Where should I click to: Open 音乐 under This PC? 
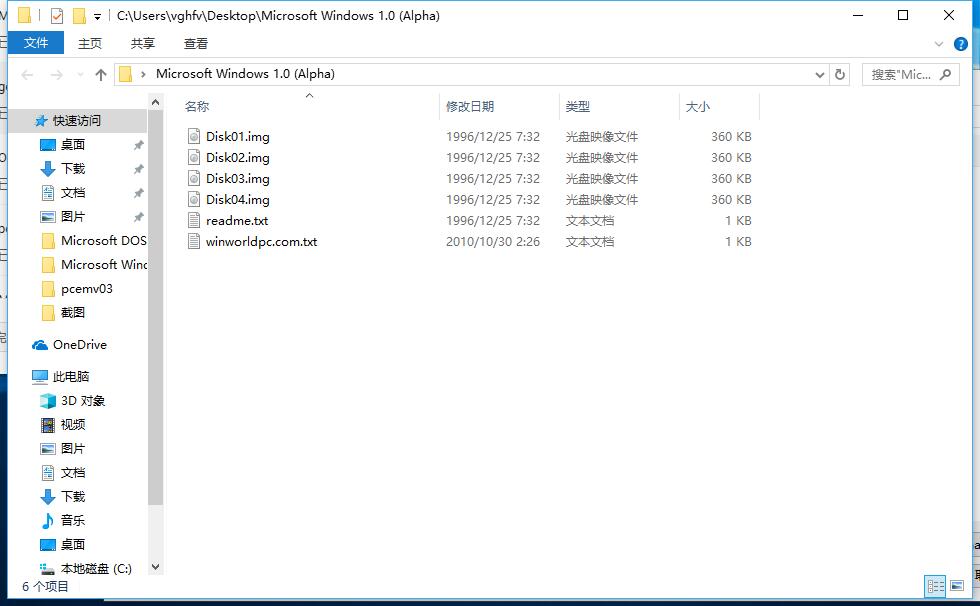coord(73,520)
